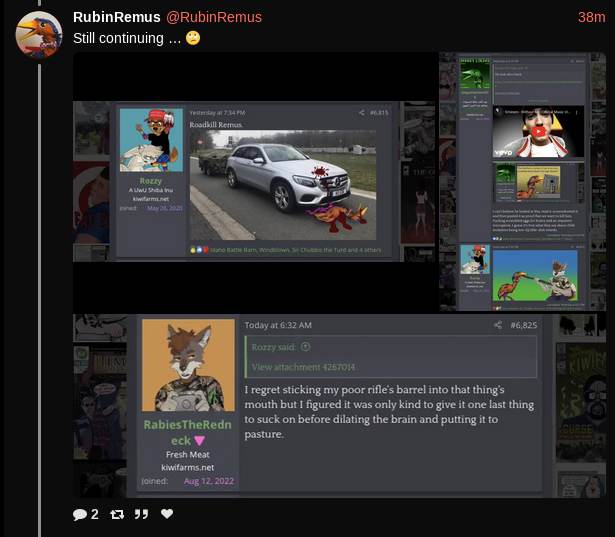The image size is (615, 537).
Task: Click the 'Still continuing ...' post text
Action: [137, 38]
